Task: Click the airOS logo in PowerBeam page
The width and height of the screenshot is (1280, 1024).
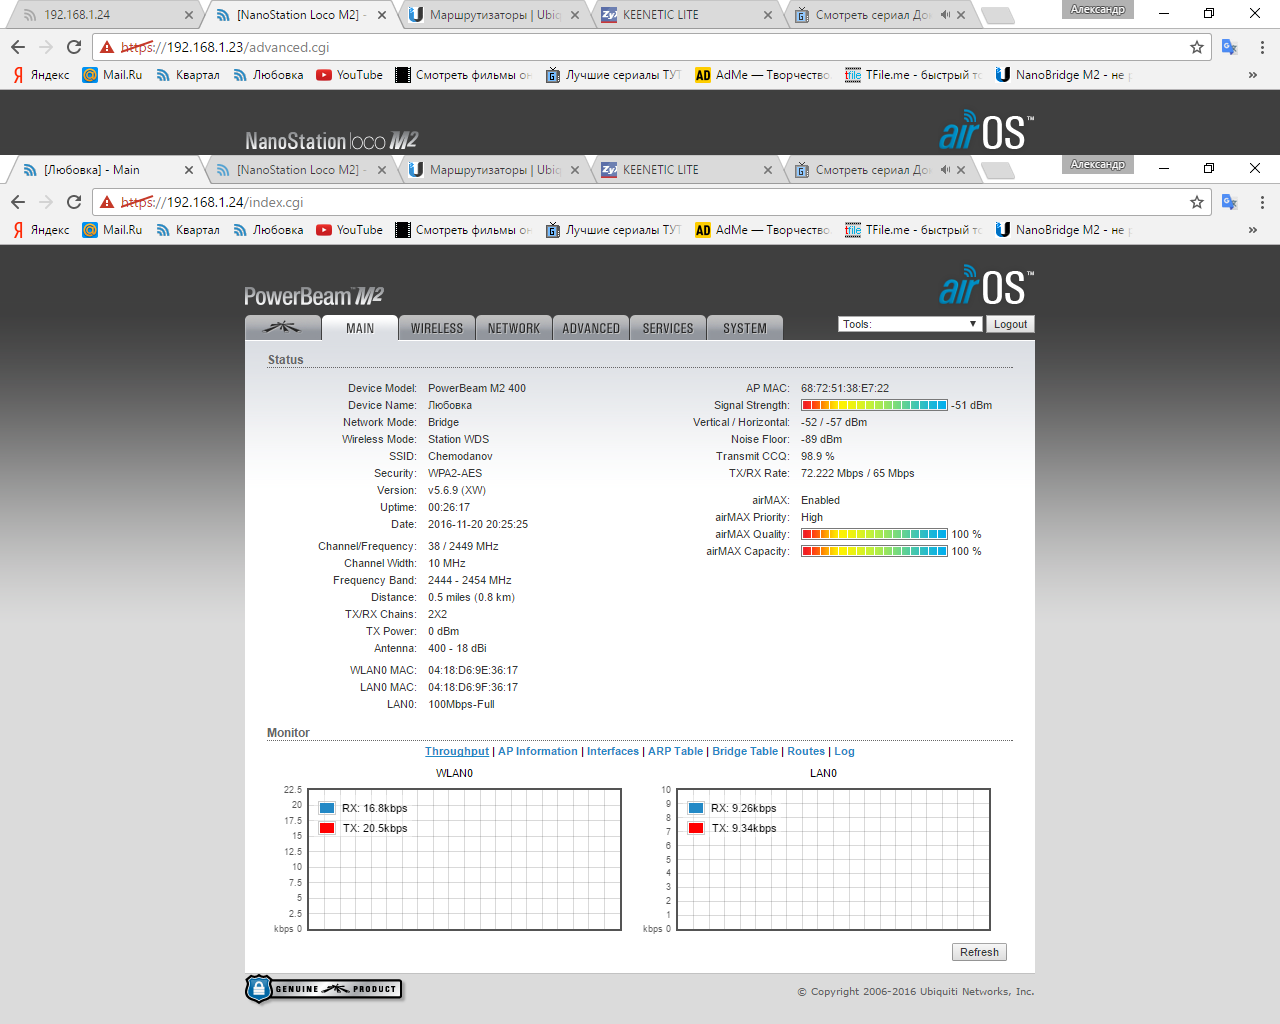Action: pos(986,286)
